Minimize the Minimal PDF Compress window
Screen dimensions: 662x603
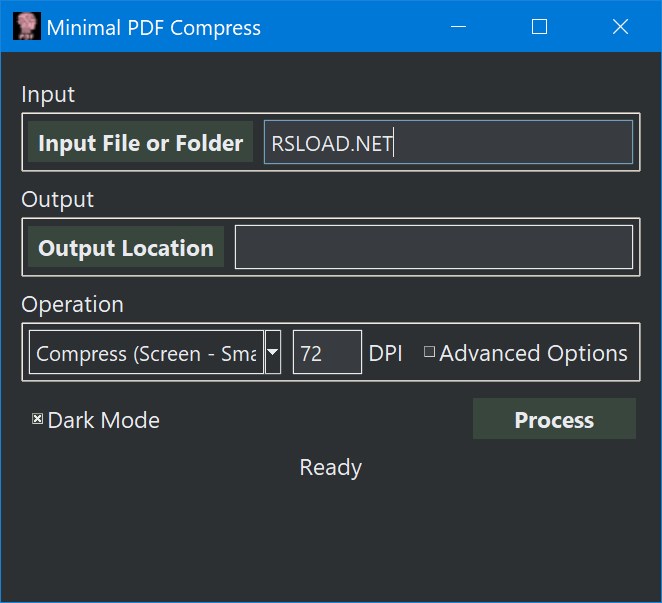tap(459, 27)
